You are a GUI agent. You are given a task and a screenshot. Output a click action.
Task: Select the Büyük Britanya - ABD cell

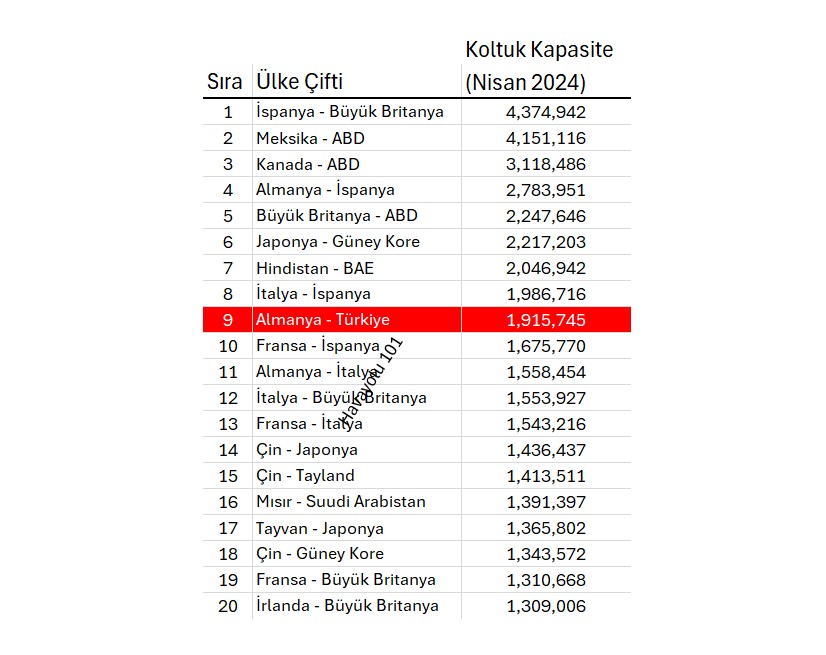pyautogui.click(x=357, y=216)
